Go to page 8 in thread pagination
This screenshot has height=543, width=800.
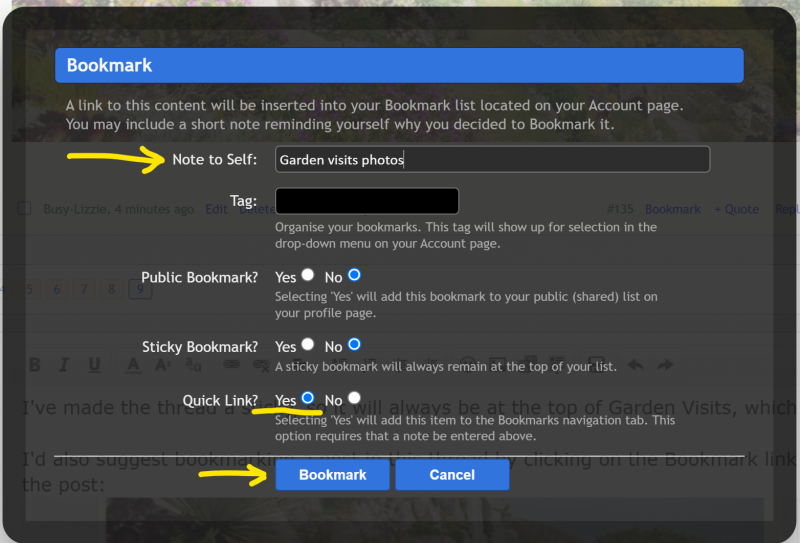112,290
